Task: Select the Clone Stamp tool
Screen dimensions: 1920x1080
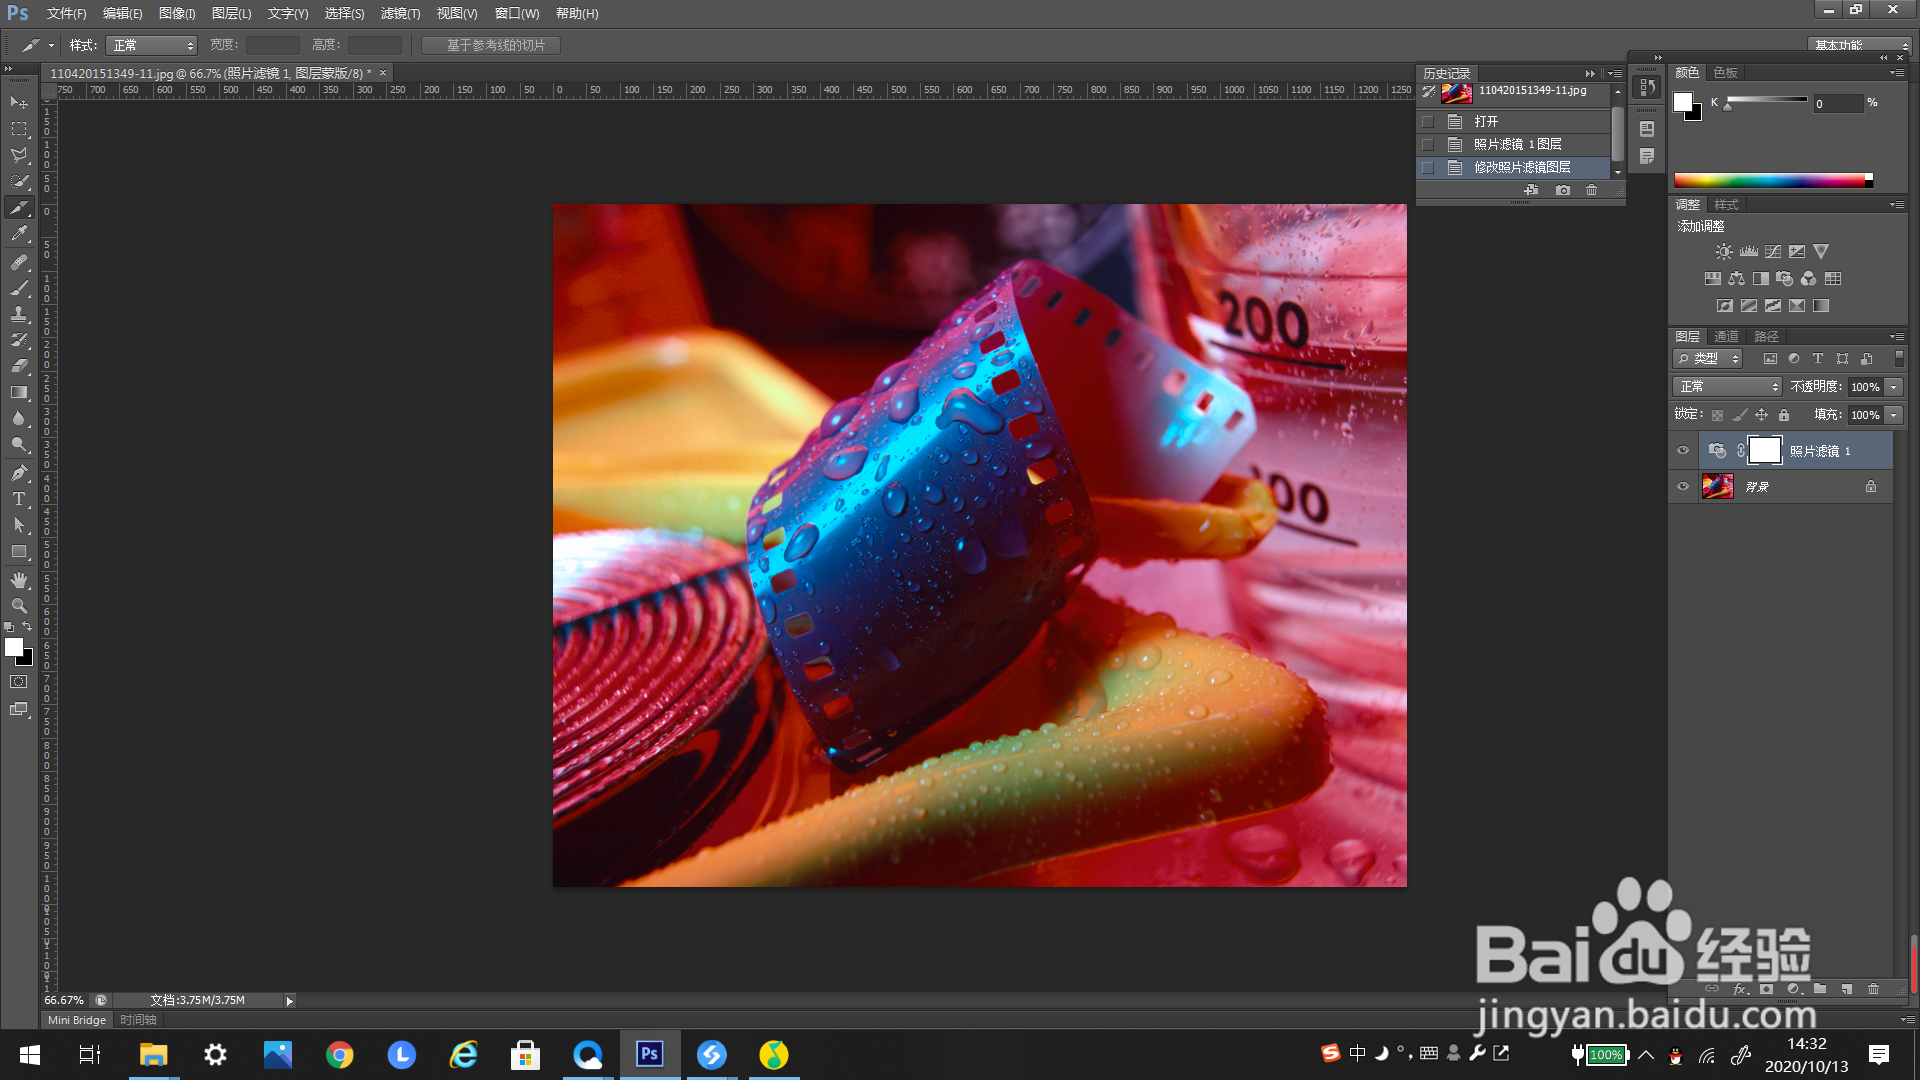Action: 19,314
